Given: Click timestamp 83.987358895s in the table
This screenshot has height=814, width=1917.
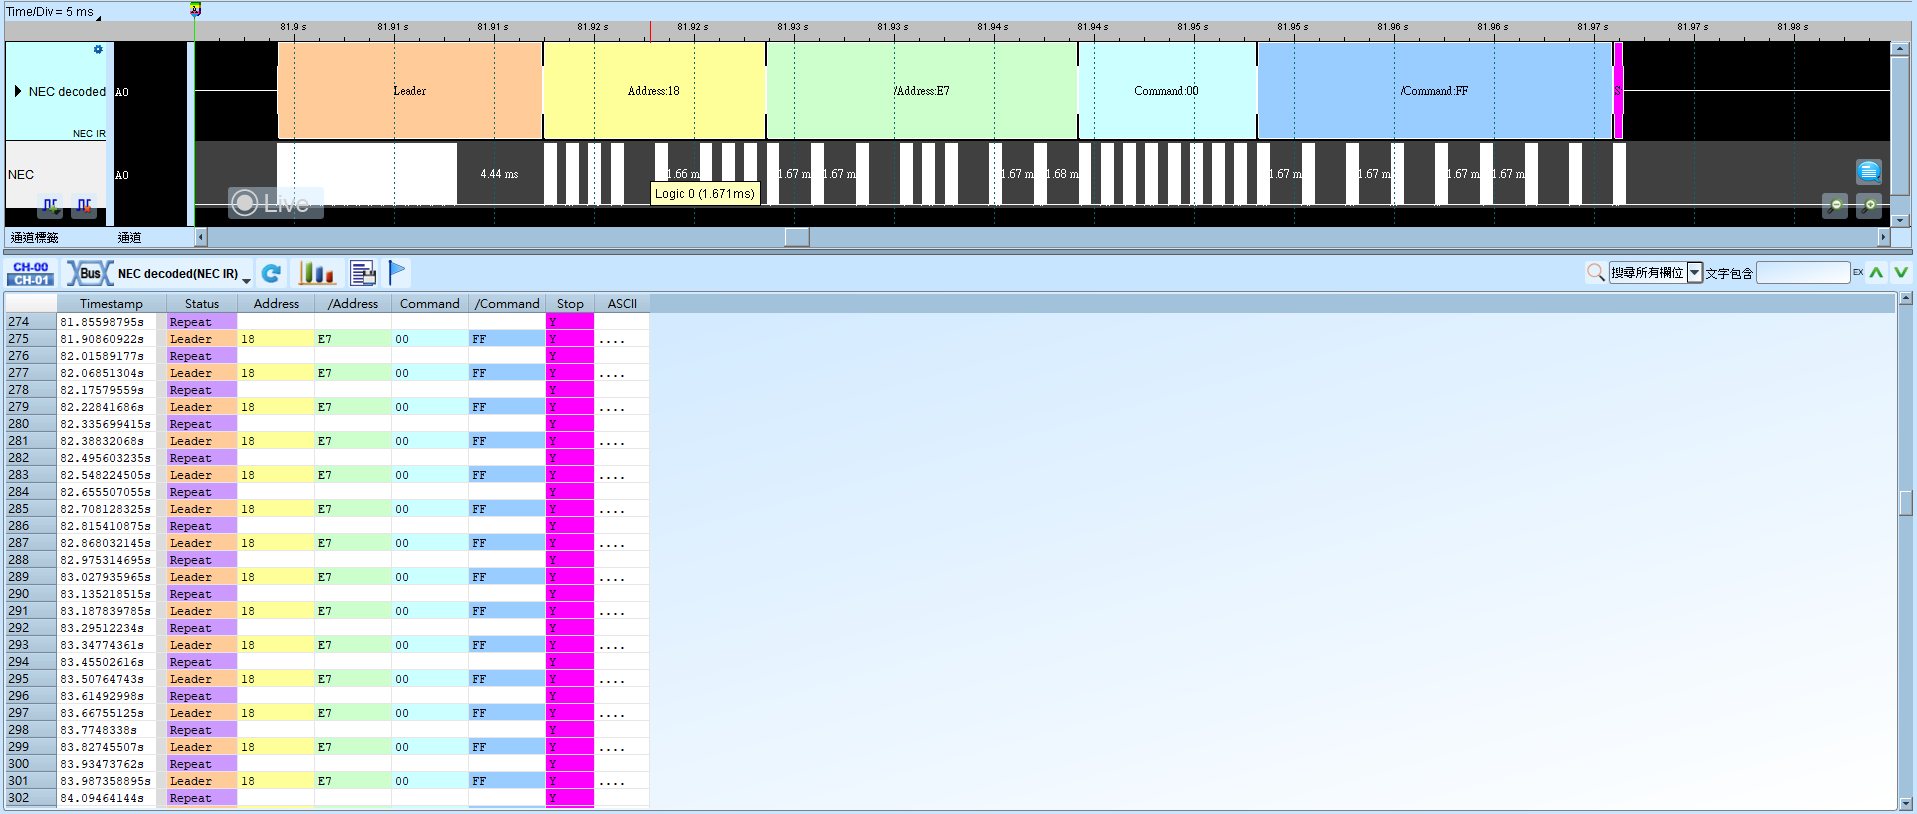Looking at the screenshot, I should pos(105,781).
